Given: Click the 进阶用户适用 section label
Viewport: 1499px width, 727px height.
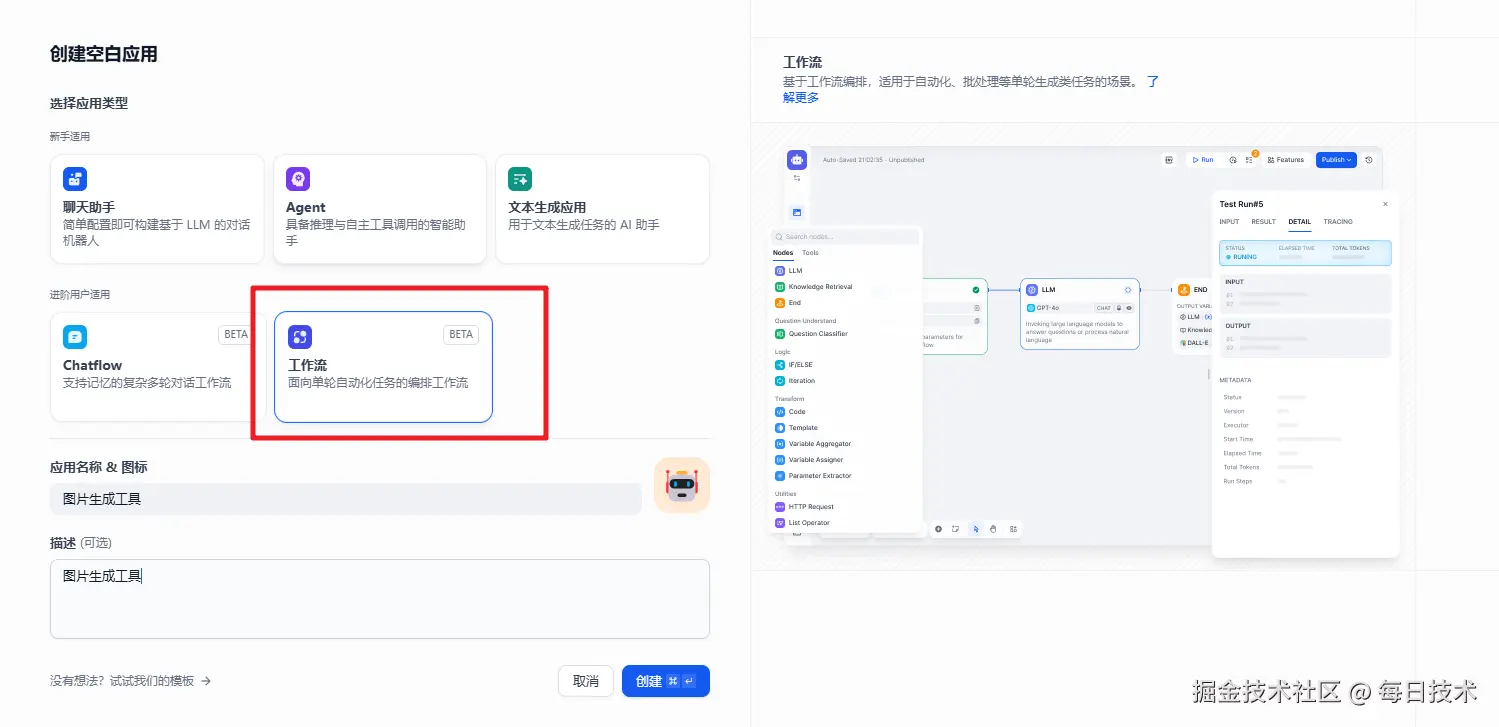Looking at the screenshot, I should [80, 295].
